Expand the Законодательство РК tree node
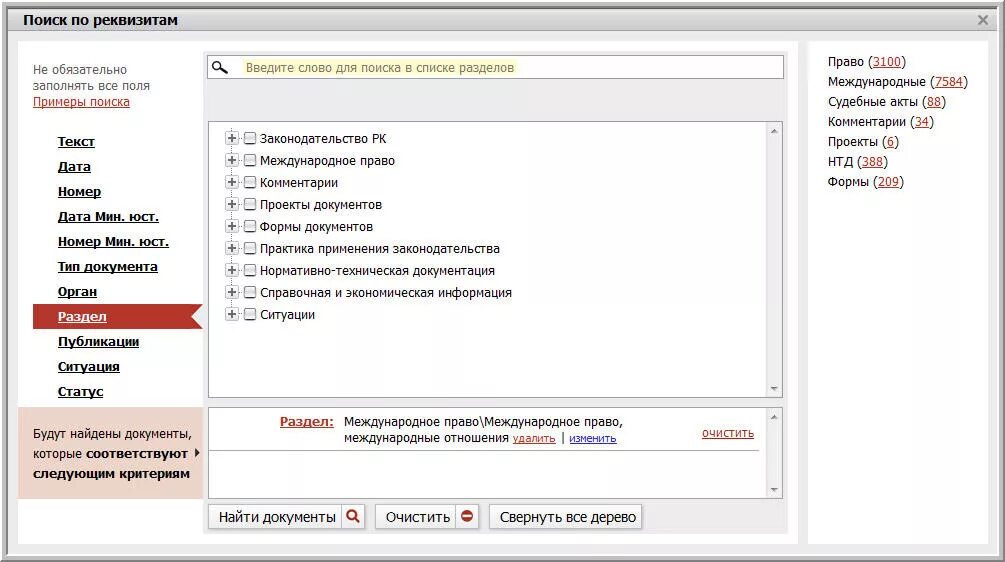Image resolution: width=1005 pixels, height=562 pixels. coord(232,138)
